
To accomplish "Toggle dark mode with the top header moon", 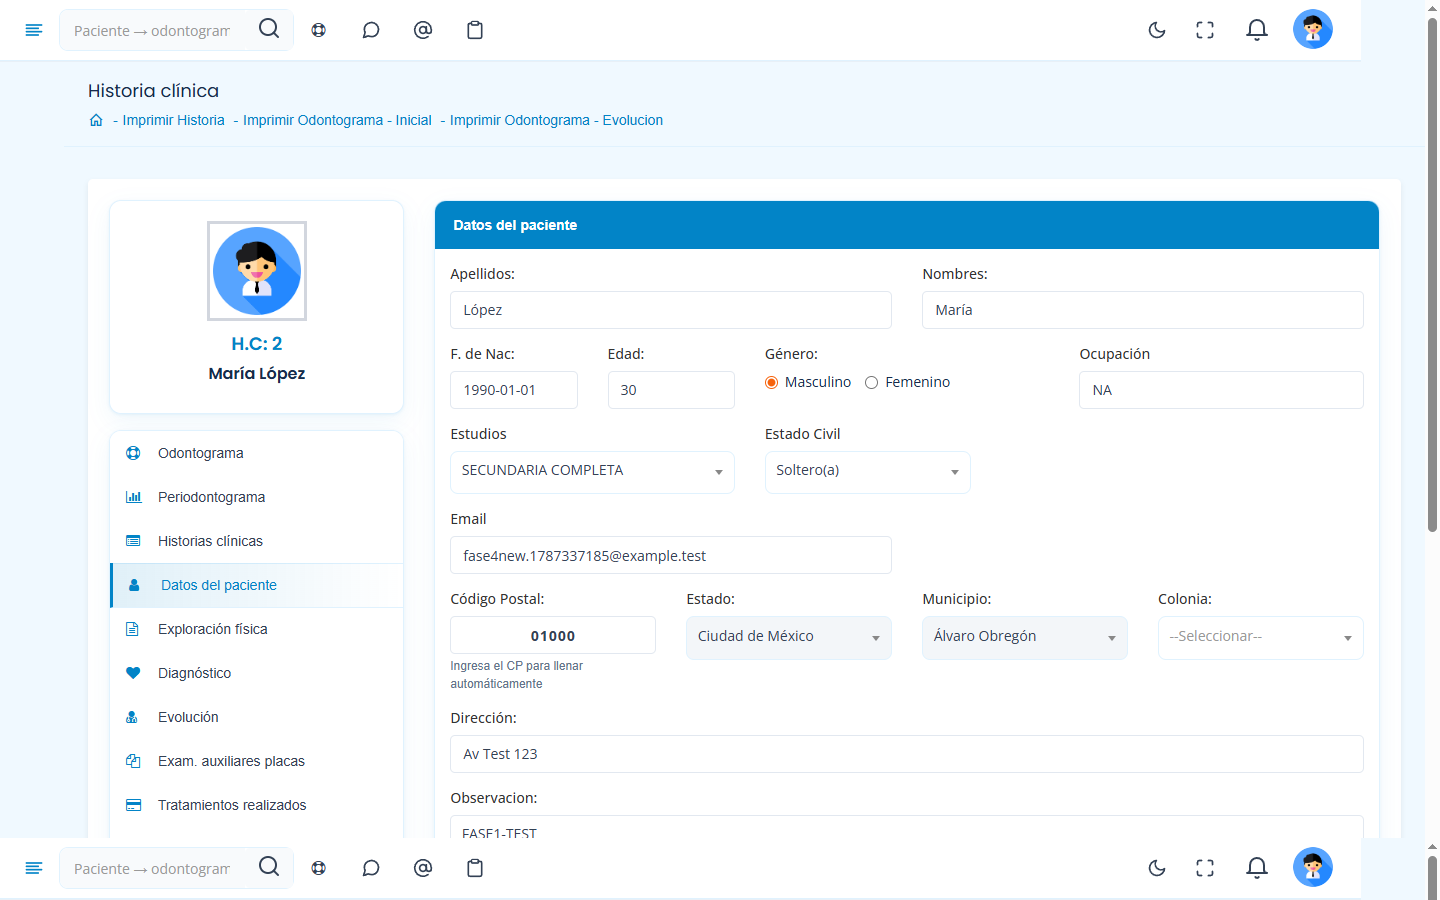I will [x=1157, y=30].
